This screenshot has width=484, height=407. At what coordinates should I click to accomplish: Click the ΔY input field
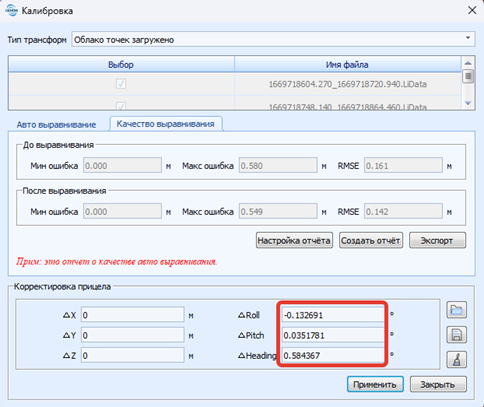pyautogui.click(x=132, y=335)
